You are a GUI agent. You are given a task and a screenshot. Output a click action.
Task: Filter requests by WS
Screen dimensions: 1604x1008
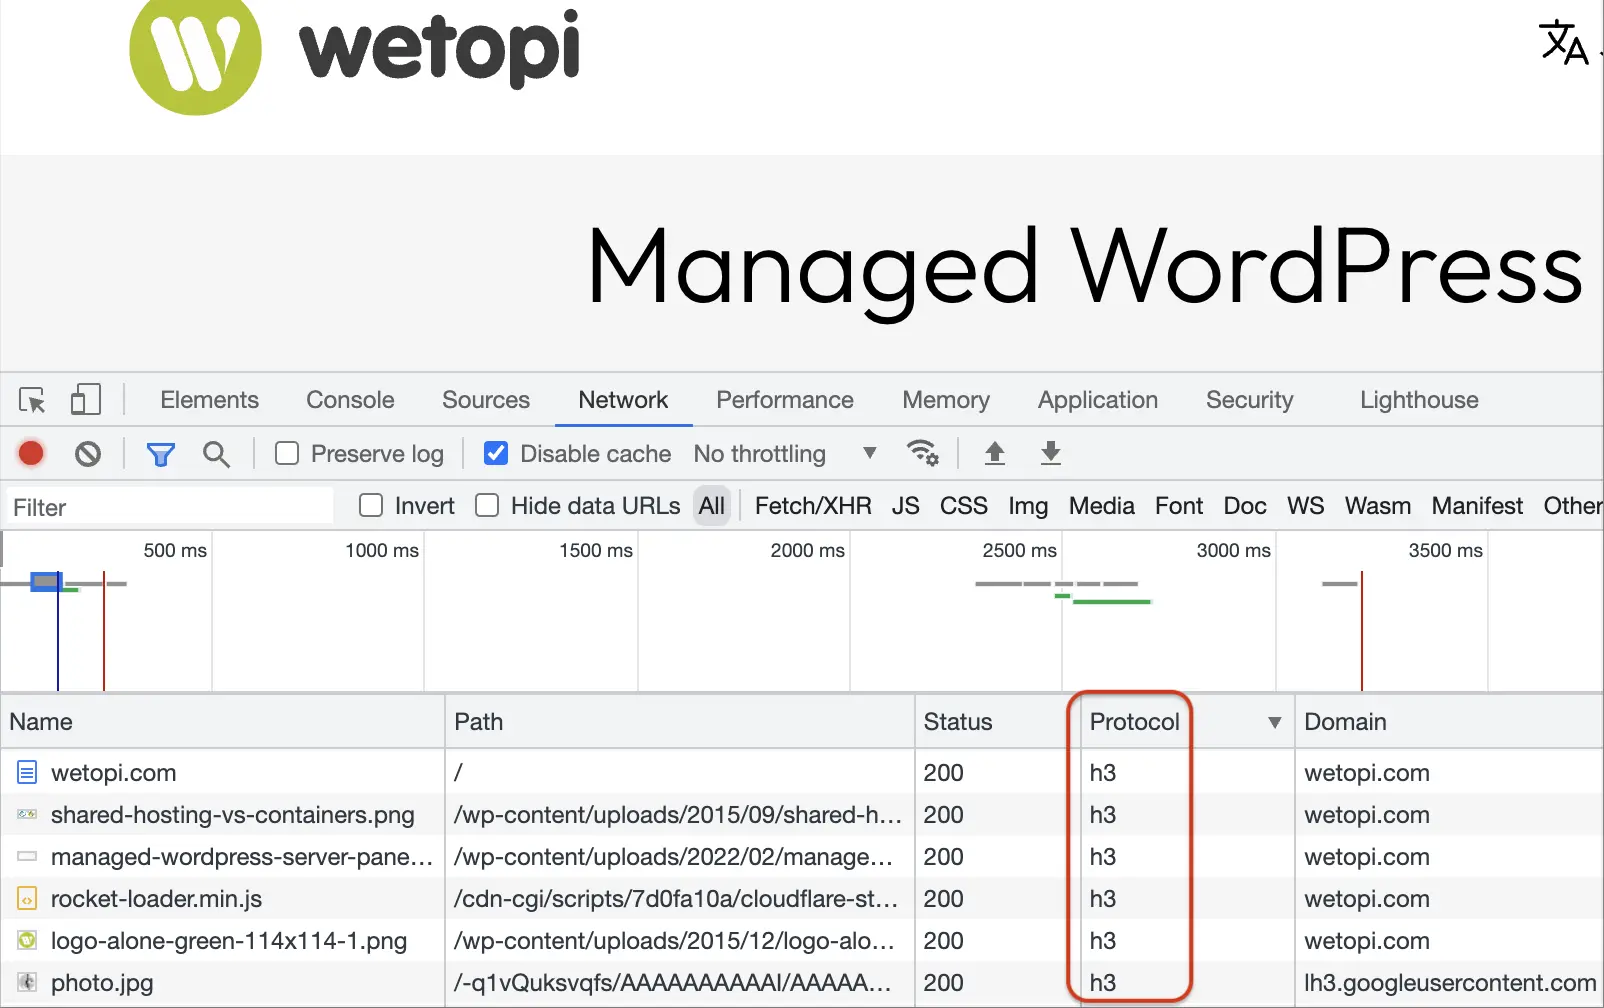point(1306,506)
